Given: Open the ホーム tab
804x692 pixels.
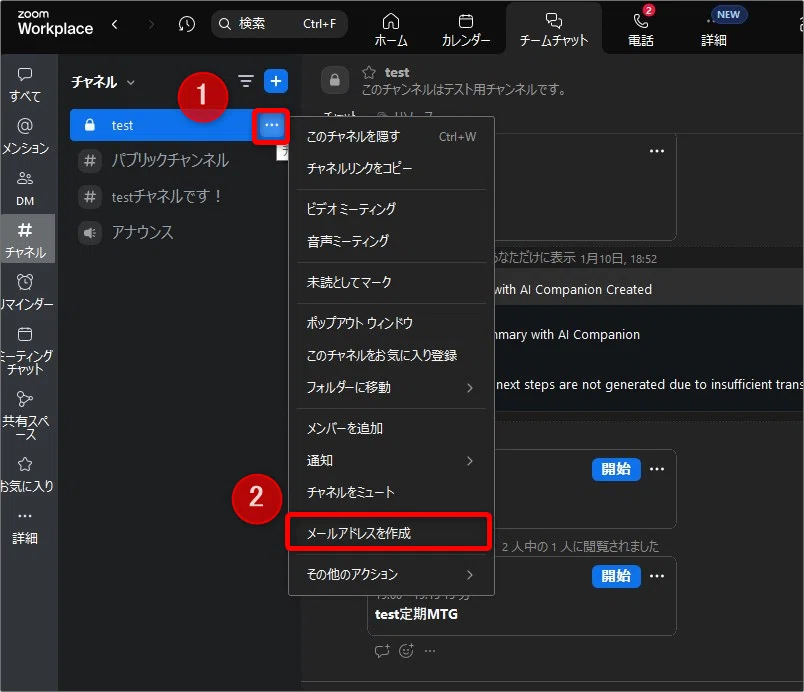Looking at the screenshot, I should click(391, 30).
